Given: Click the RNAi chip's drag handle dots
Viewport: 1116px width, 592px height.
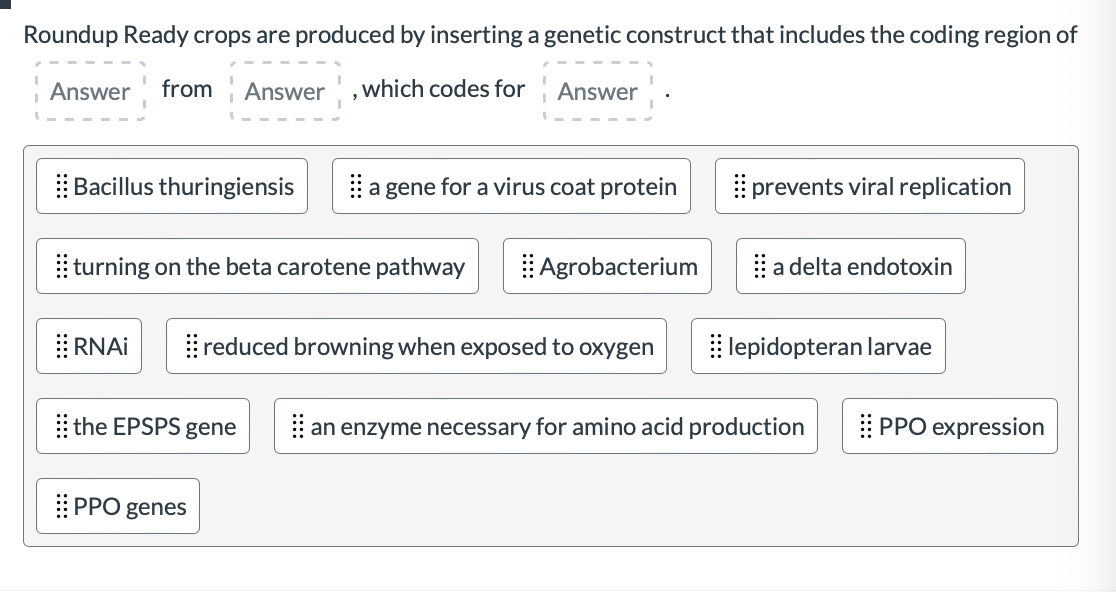Looking at the screenshot, I should click(x=61, y=347).
